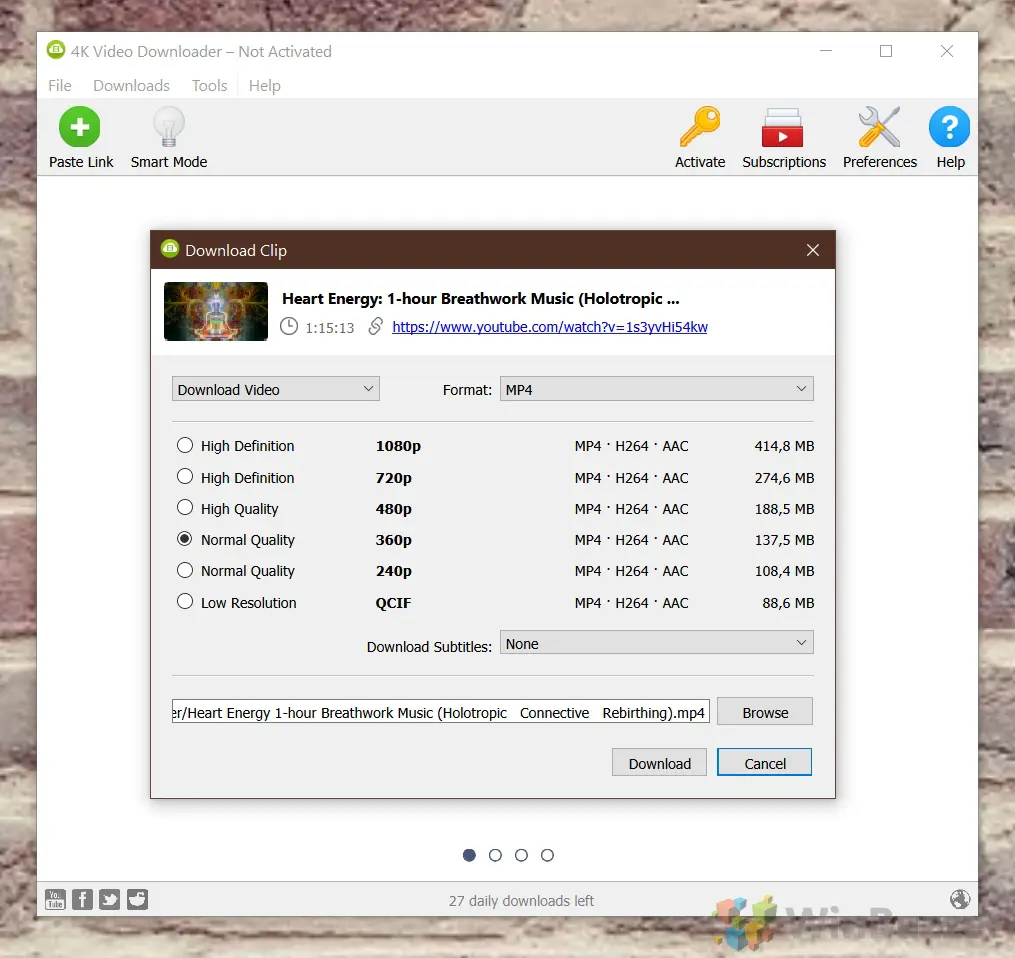Select the 720p High Definition option

[x=185, y=477]
